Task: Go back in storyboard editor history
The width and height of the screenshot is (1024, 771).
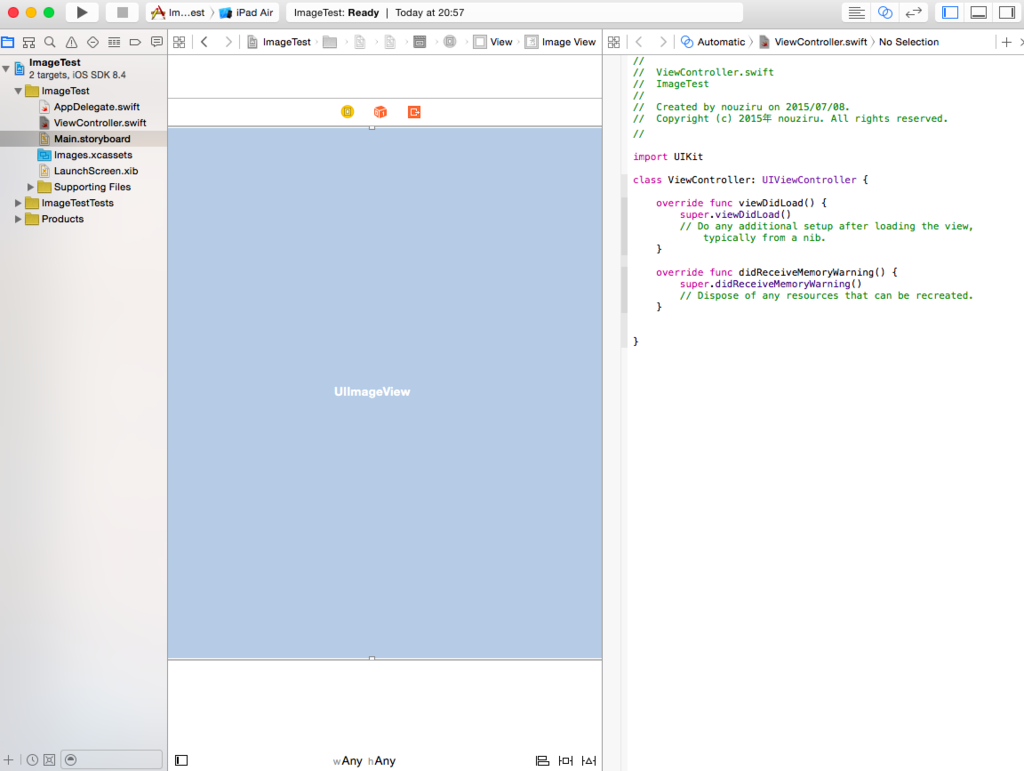Action: [x=204, y=42]
